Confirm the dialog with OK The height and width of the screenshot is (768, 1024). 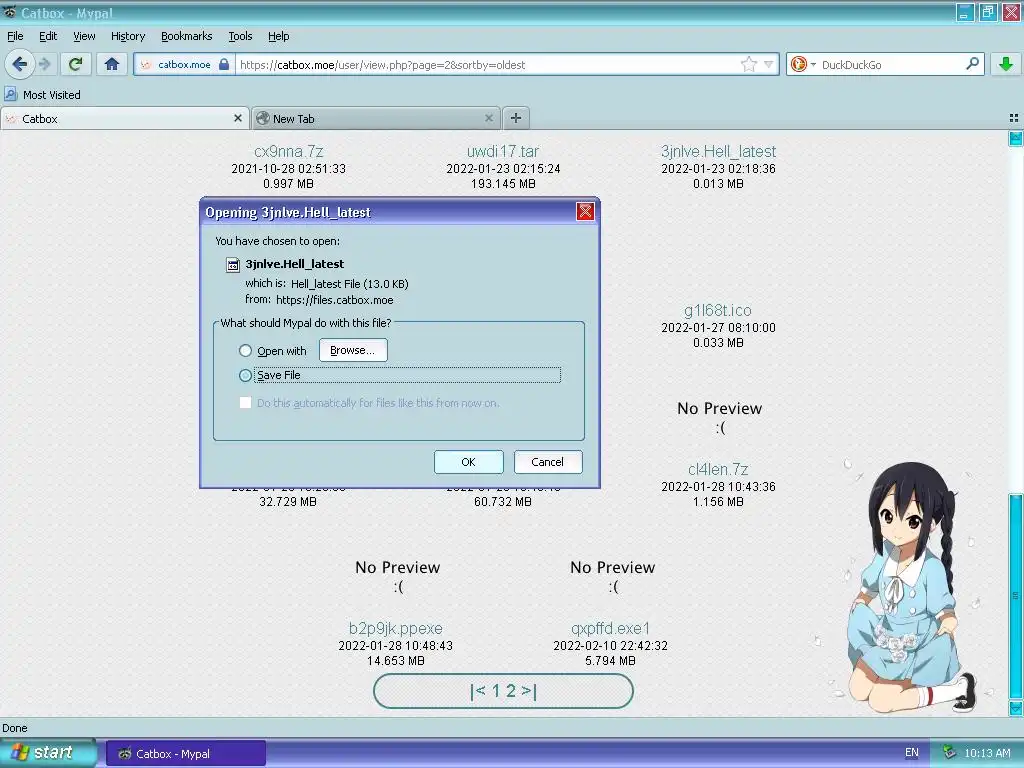point(468,462)
